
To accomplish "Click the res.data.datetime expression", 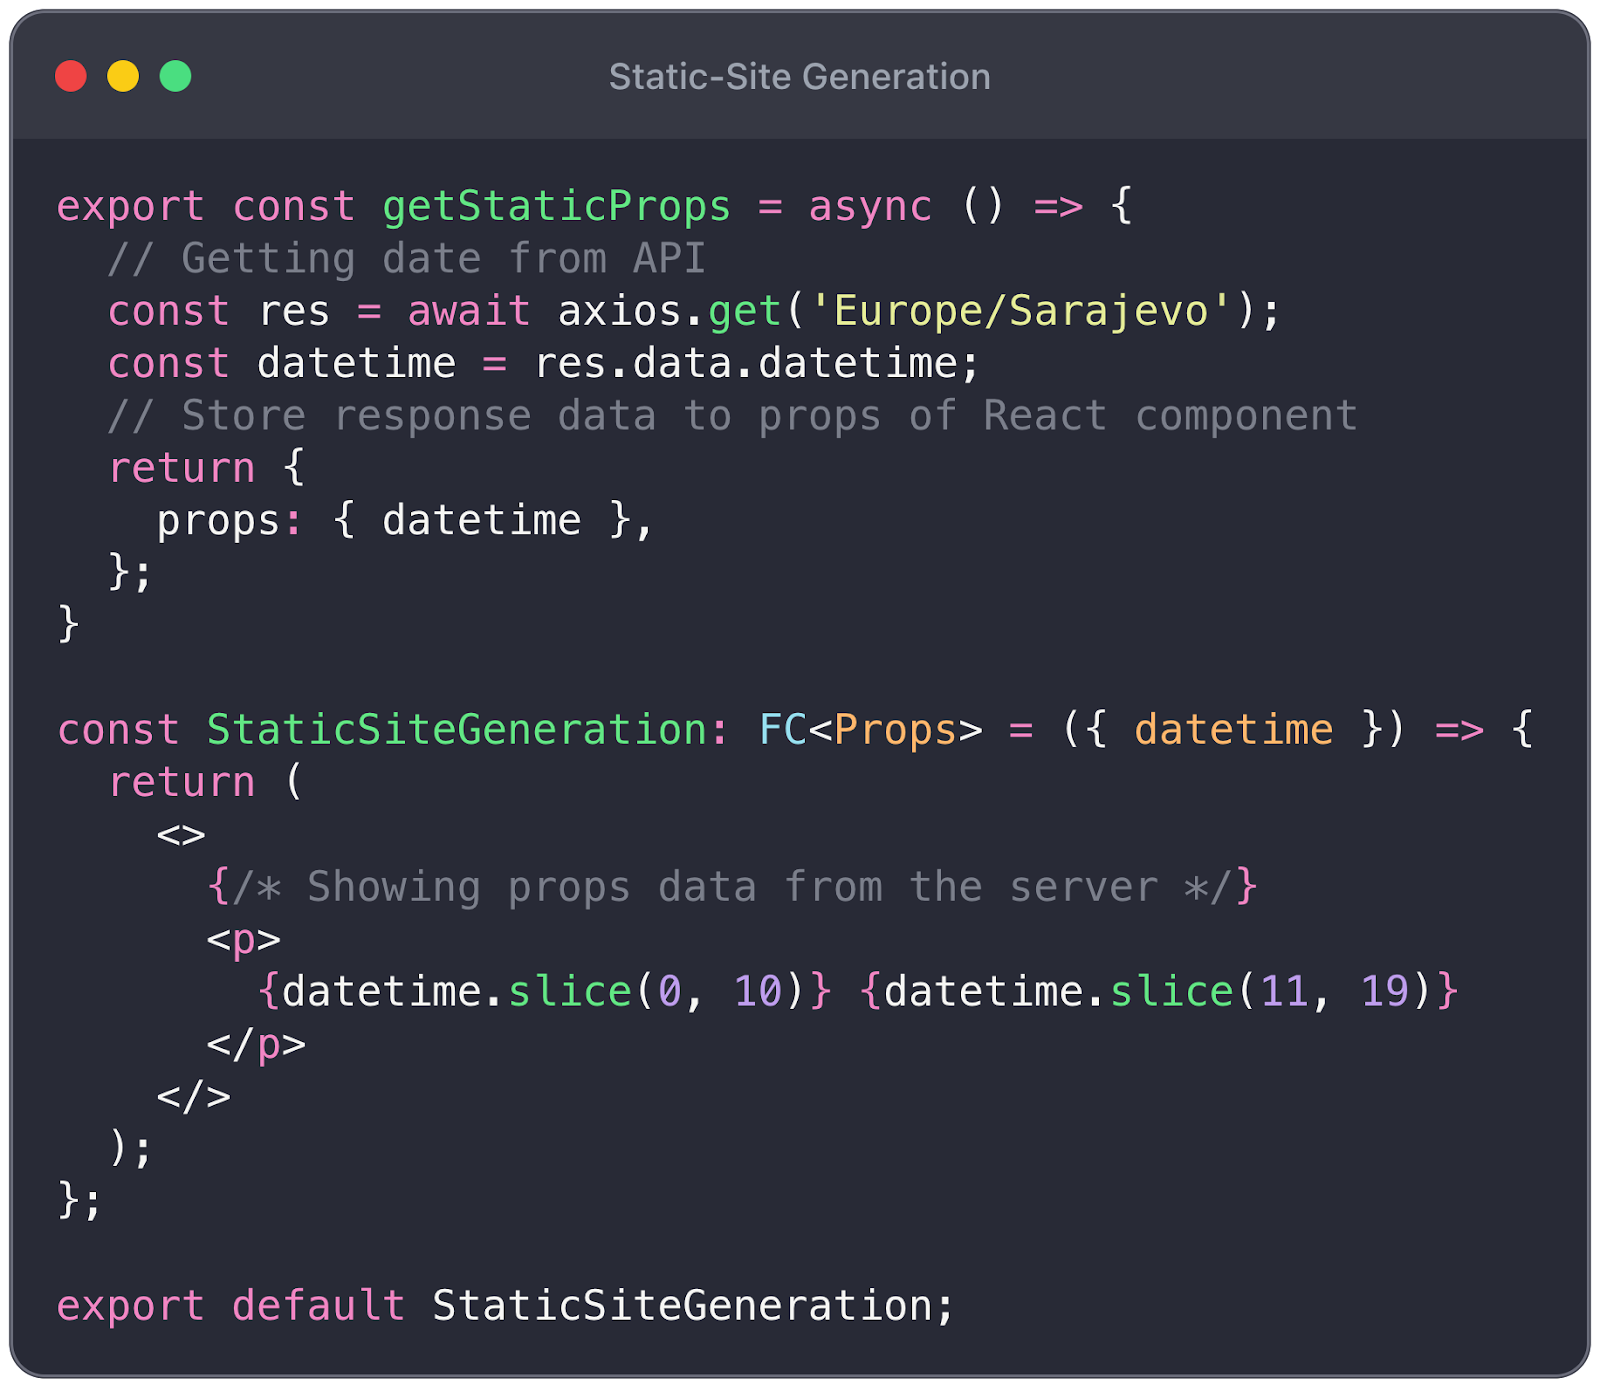I will coord(746,363).
